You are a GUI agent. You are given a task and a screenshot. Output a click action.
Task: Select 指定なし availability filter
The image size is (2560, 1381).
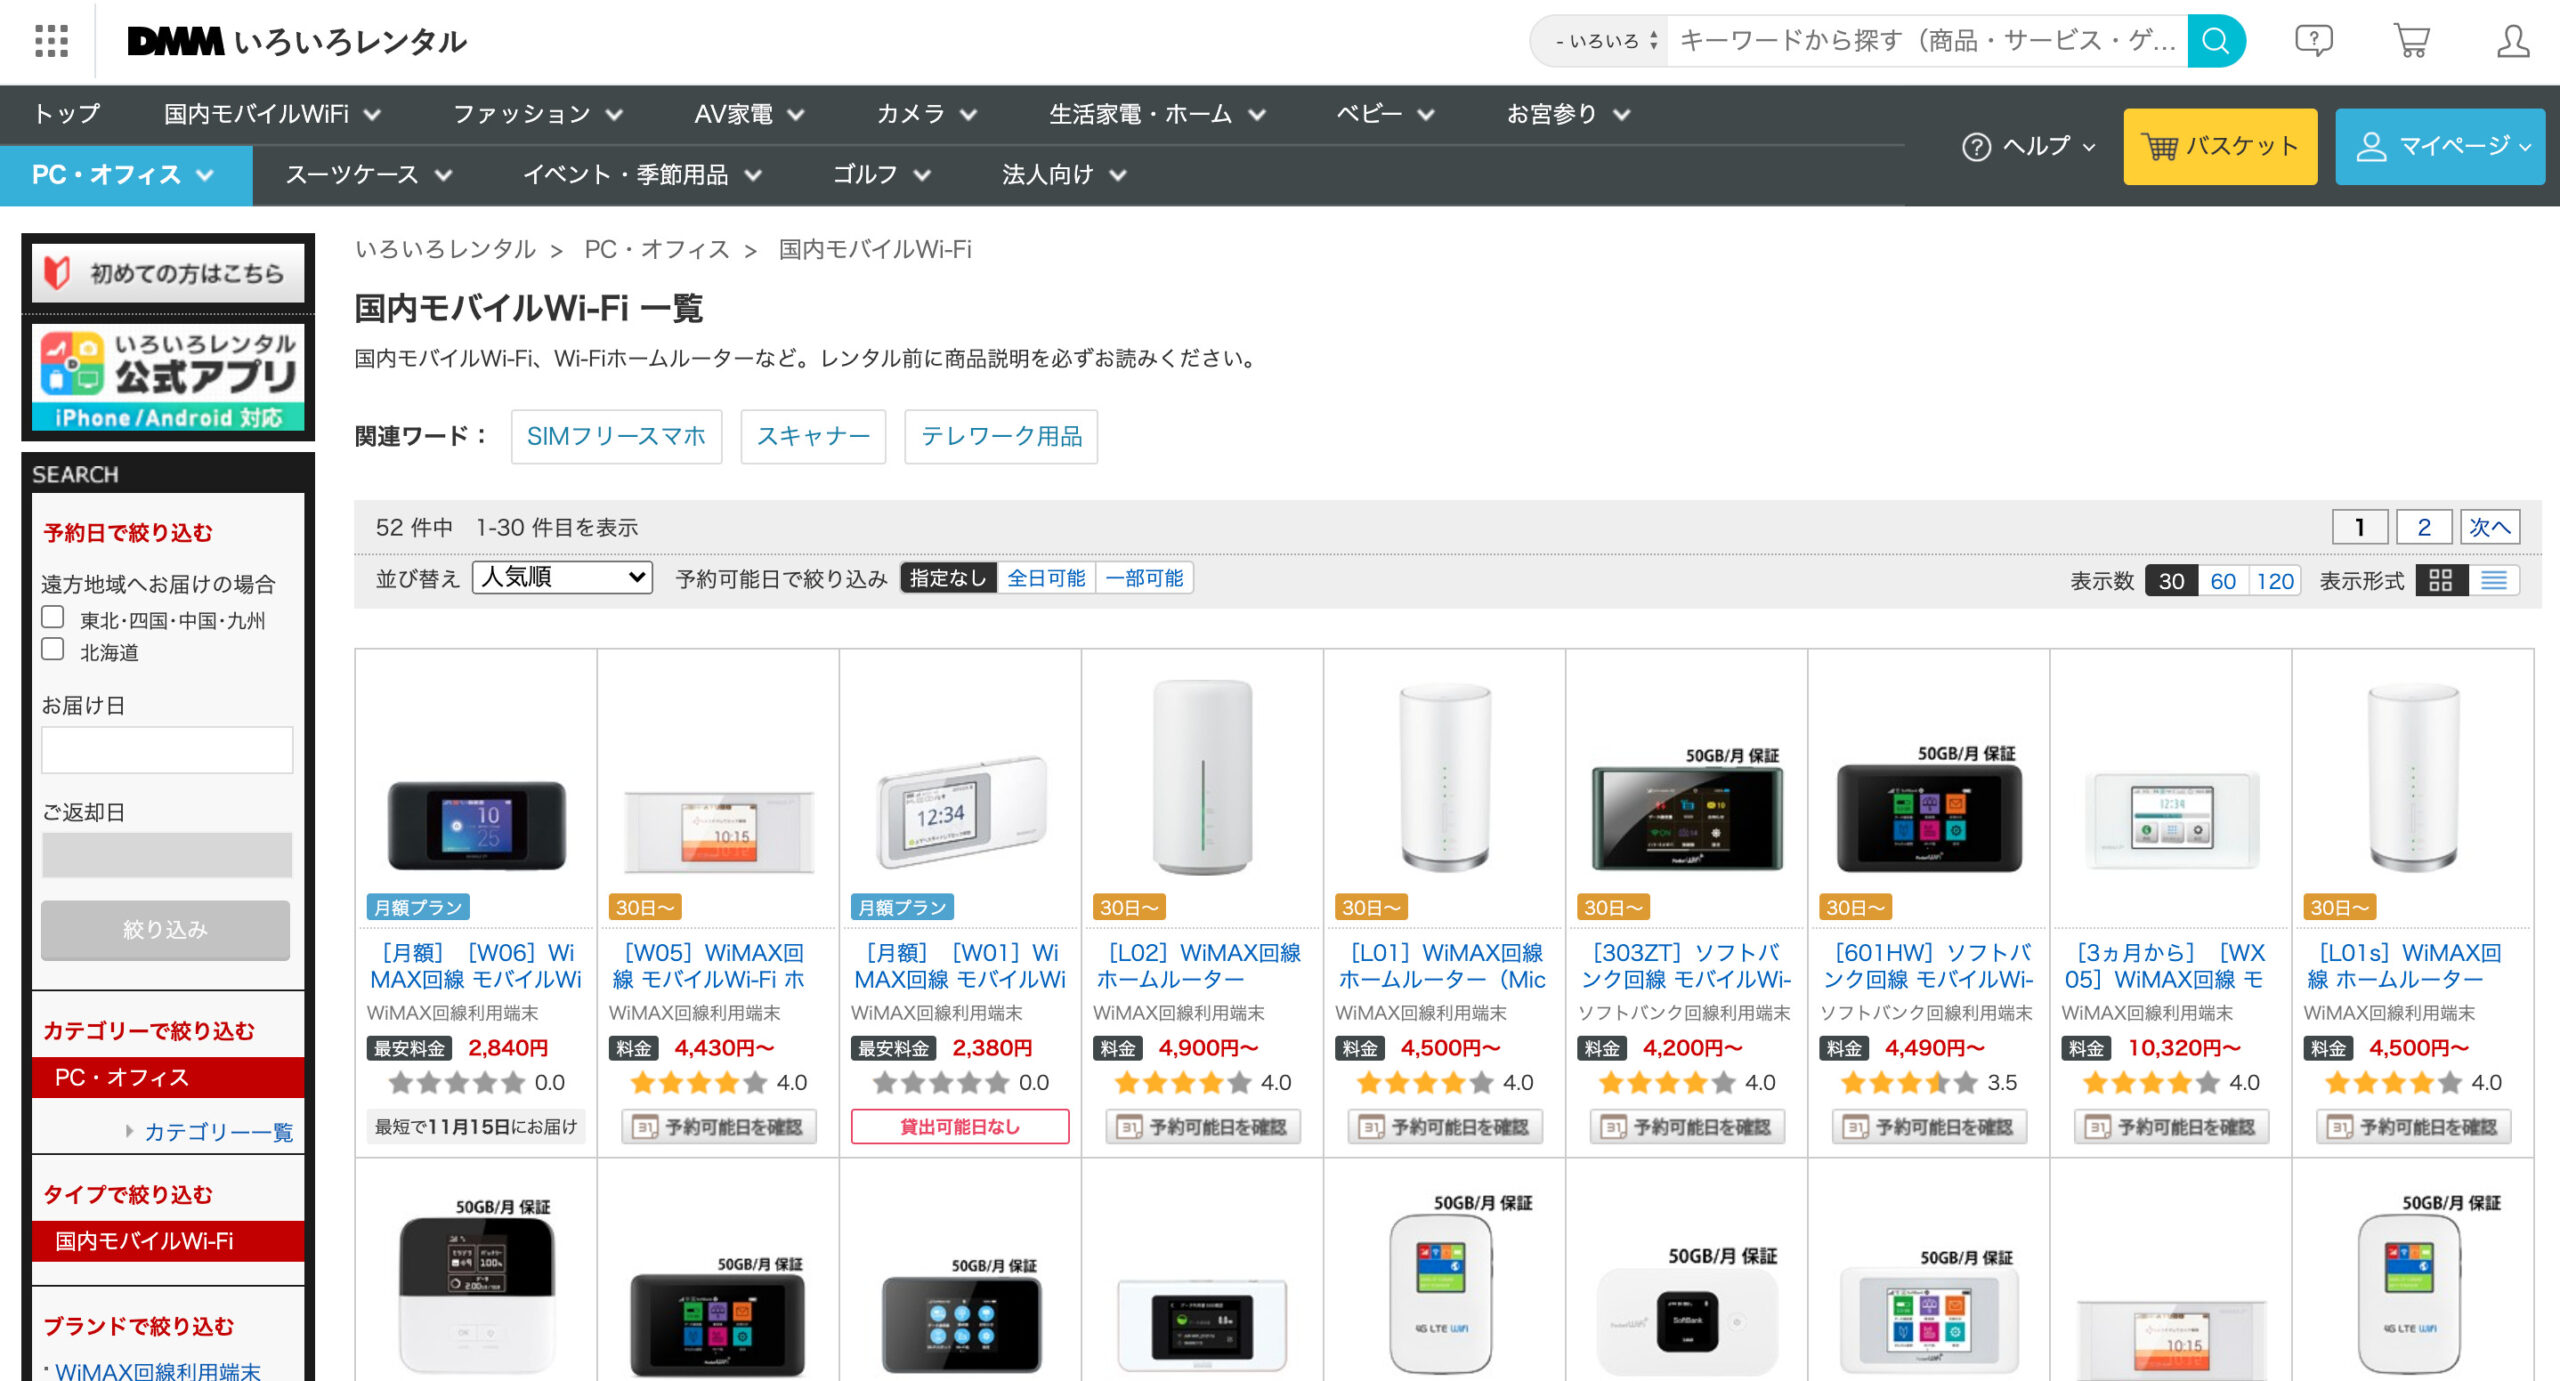(x=948, y=578)
